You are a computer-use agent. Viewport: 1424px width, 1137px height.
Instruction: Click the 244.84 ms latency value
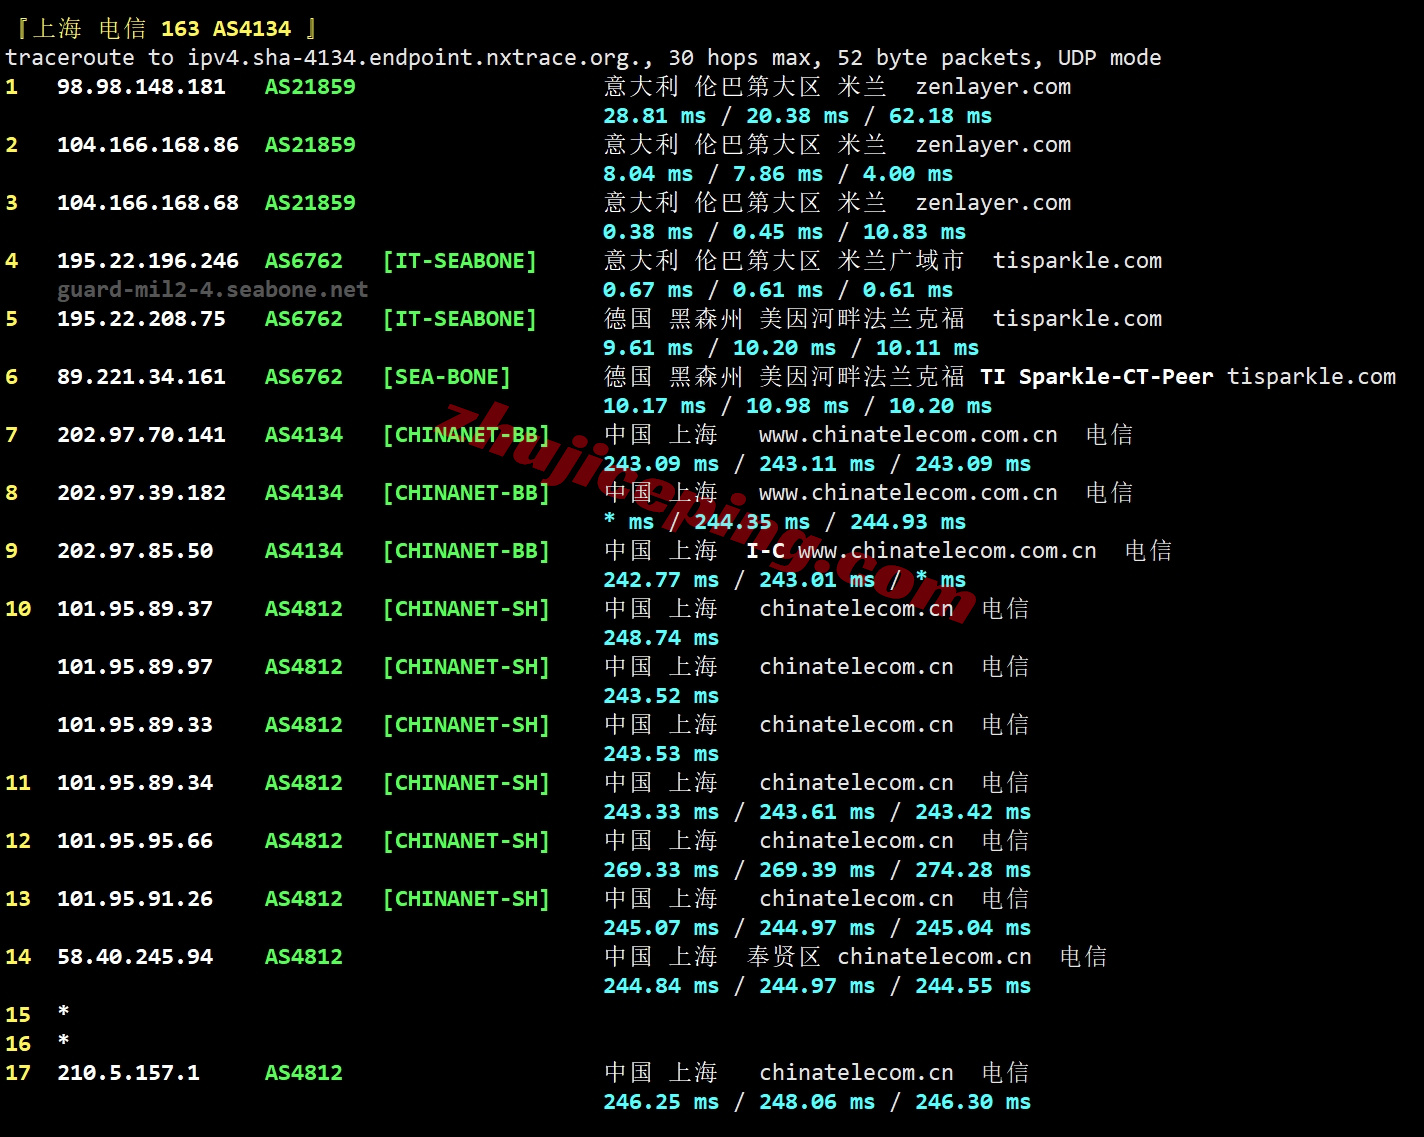point(661,986)
